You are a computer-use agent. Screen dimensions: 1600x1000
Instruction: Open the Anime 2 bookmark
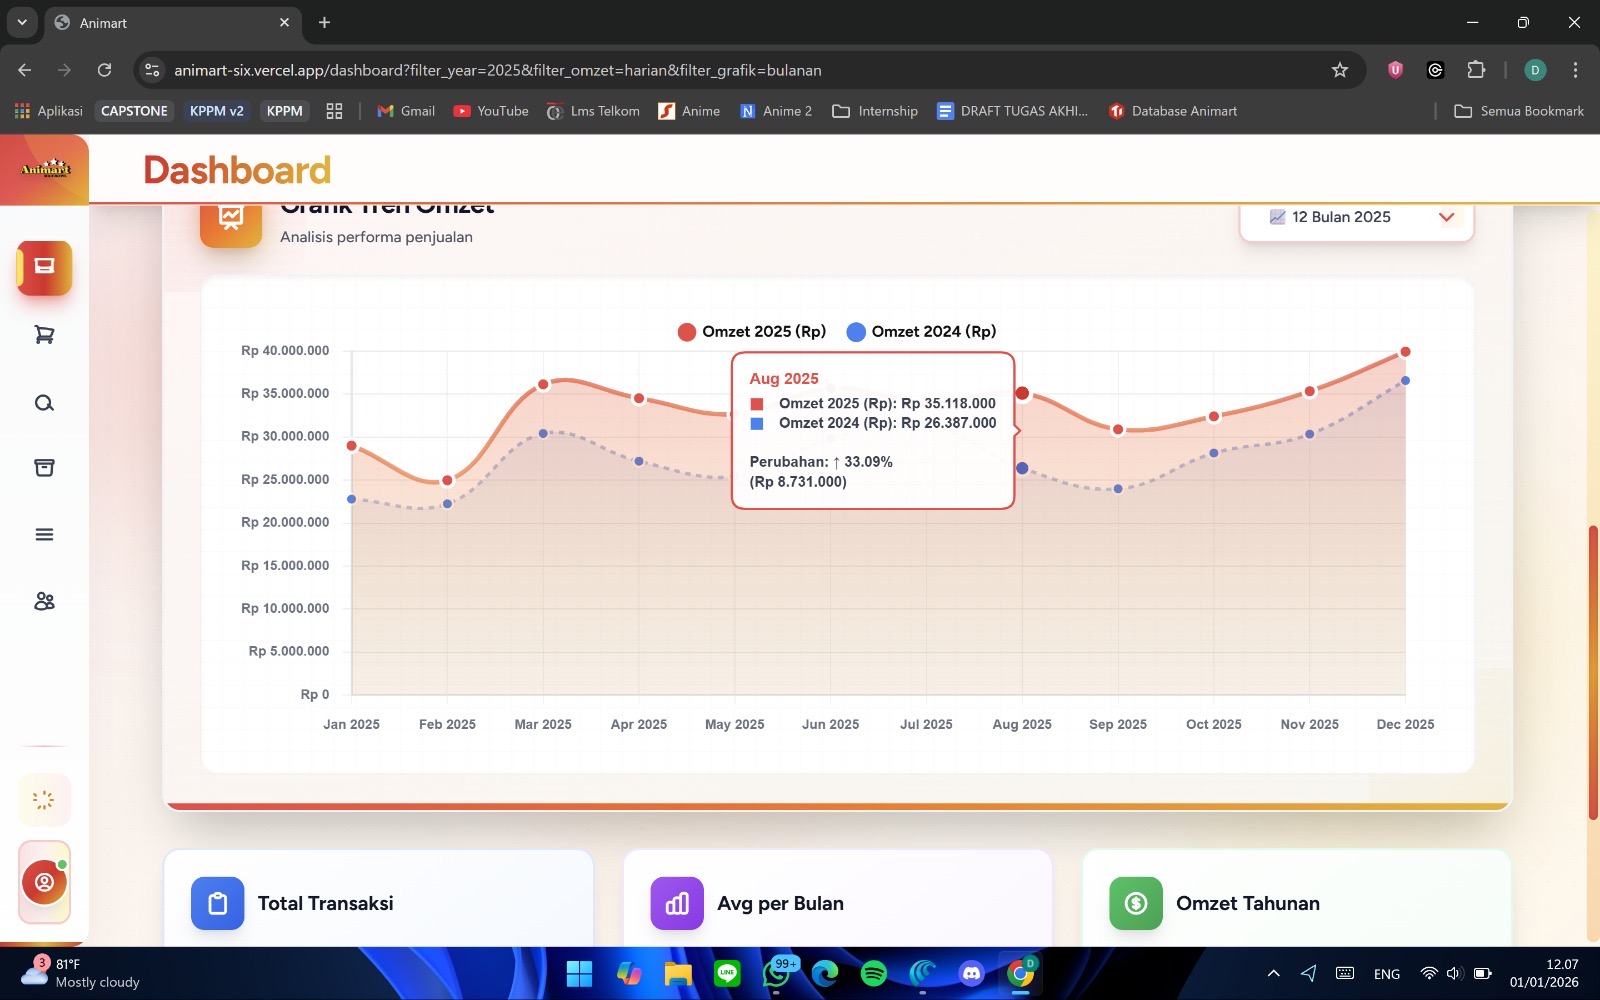[x=776, y=111]
